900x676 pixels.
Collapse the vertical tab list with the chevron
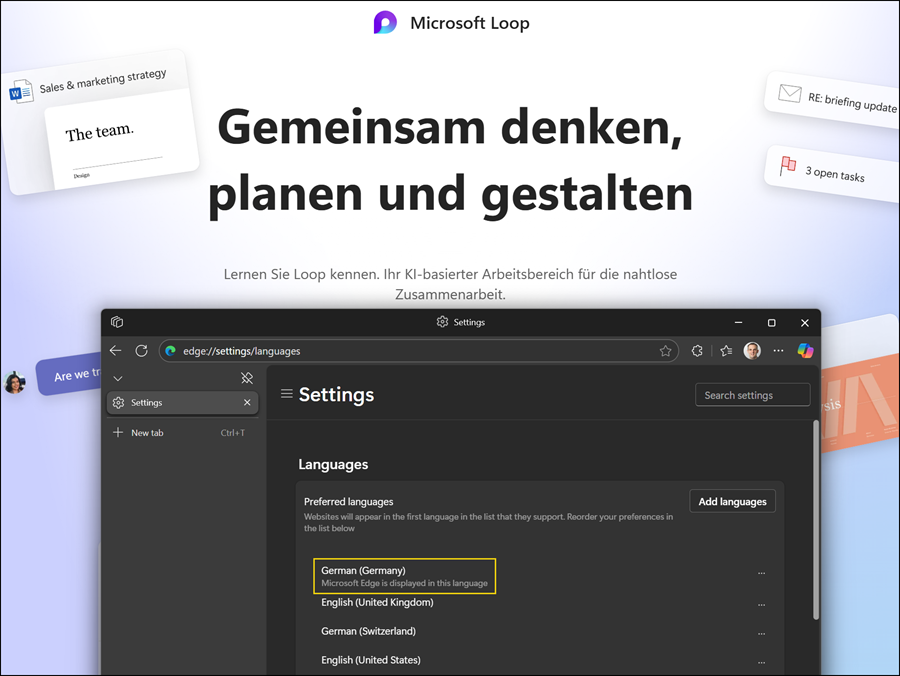[118, 378]
